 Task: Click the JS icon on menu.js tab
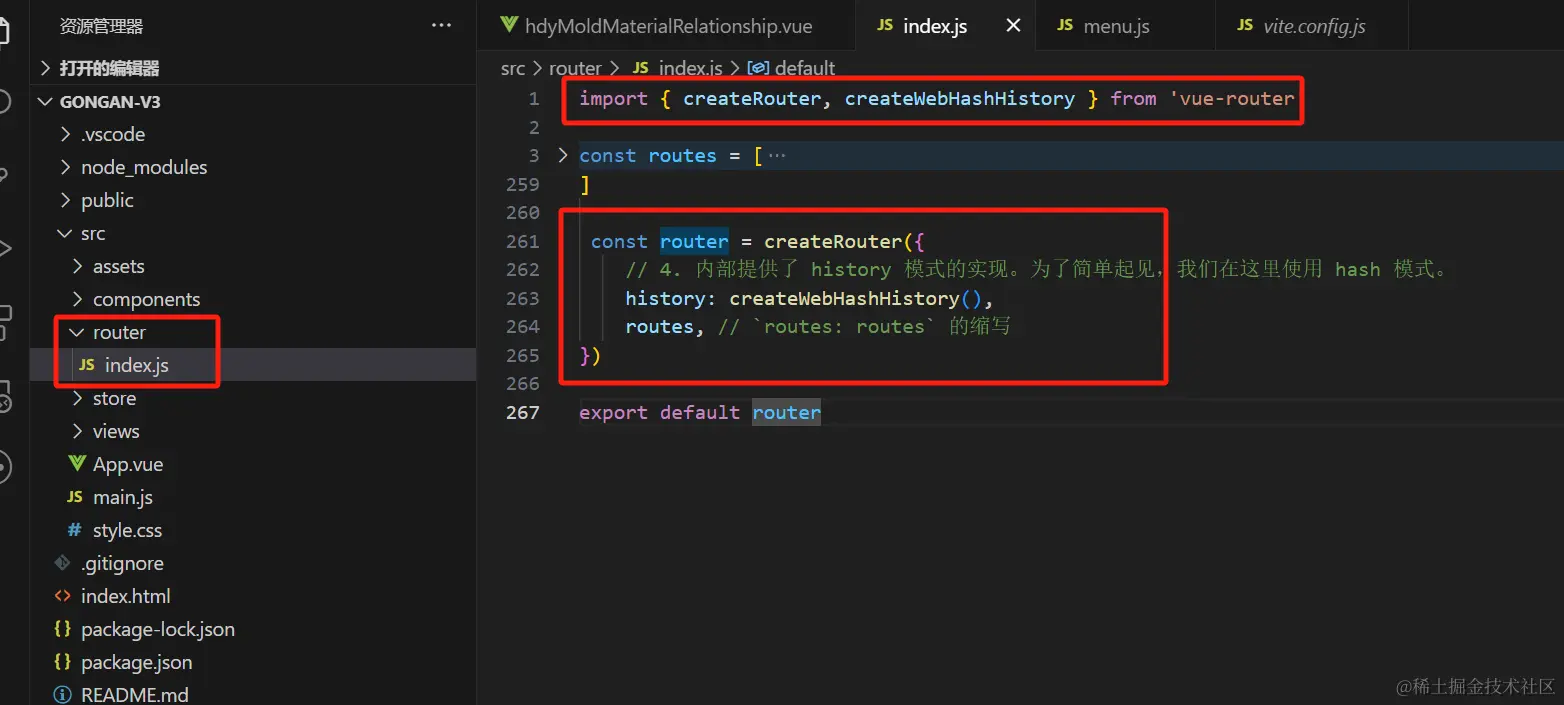[x=1065, y=25]
